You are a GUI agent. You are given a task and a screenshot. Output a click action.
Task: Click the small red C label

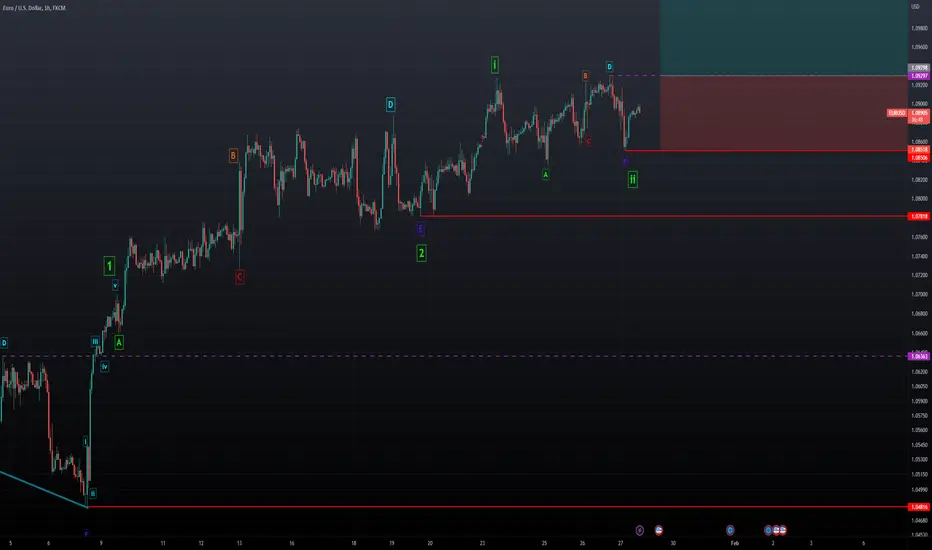pos(588,142)
